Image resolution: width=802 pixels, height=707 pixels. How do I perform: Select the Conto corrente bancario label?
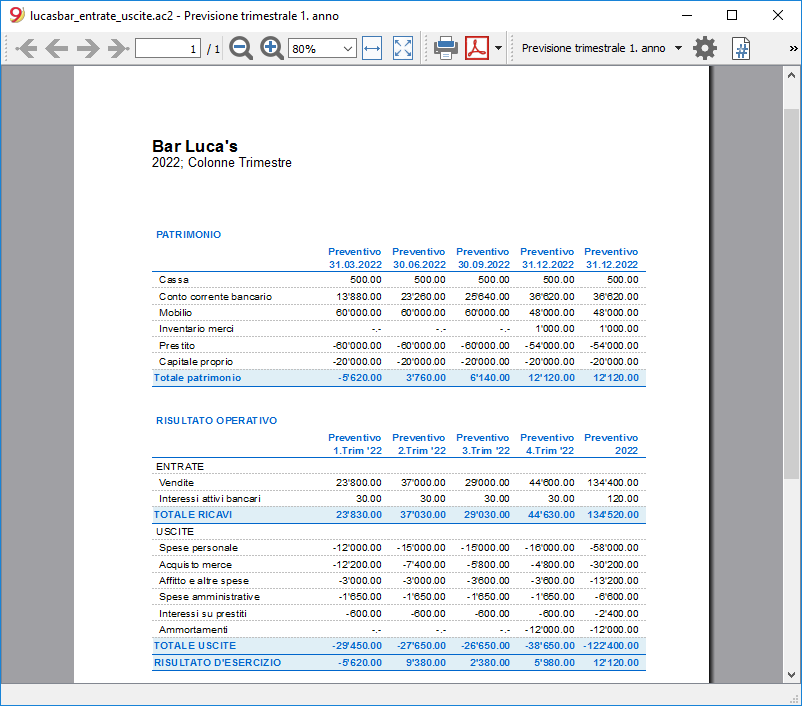click(x=215, y=297)
